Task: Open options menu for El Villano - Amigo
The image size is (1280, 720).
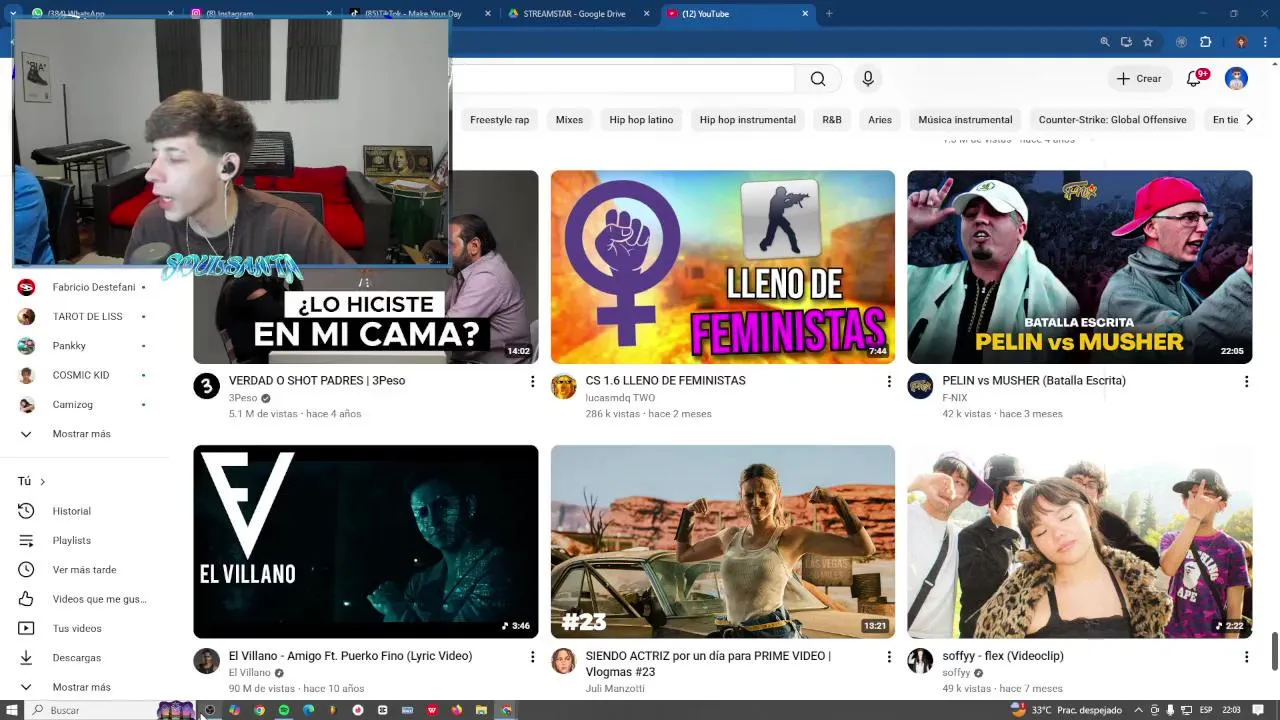Action: click(532, 657)
